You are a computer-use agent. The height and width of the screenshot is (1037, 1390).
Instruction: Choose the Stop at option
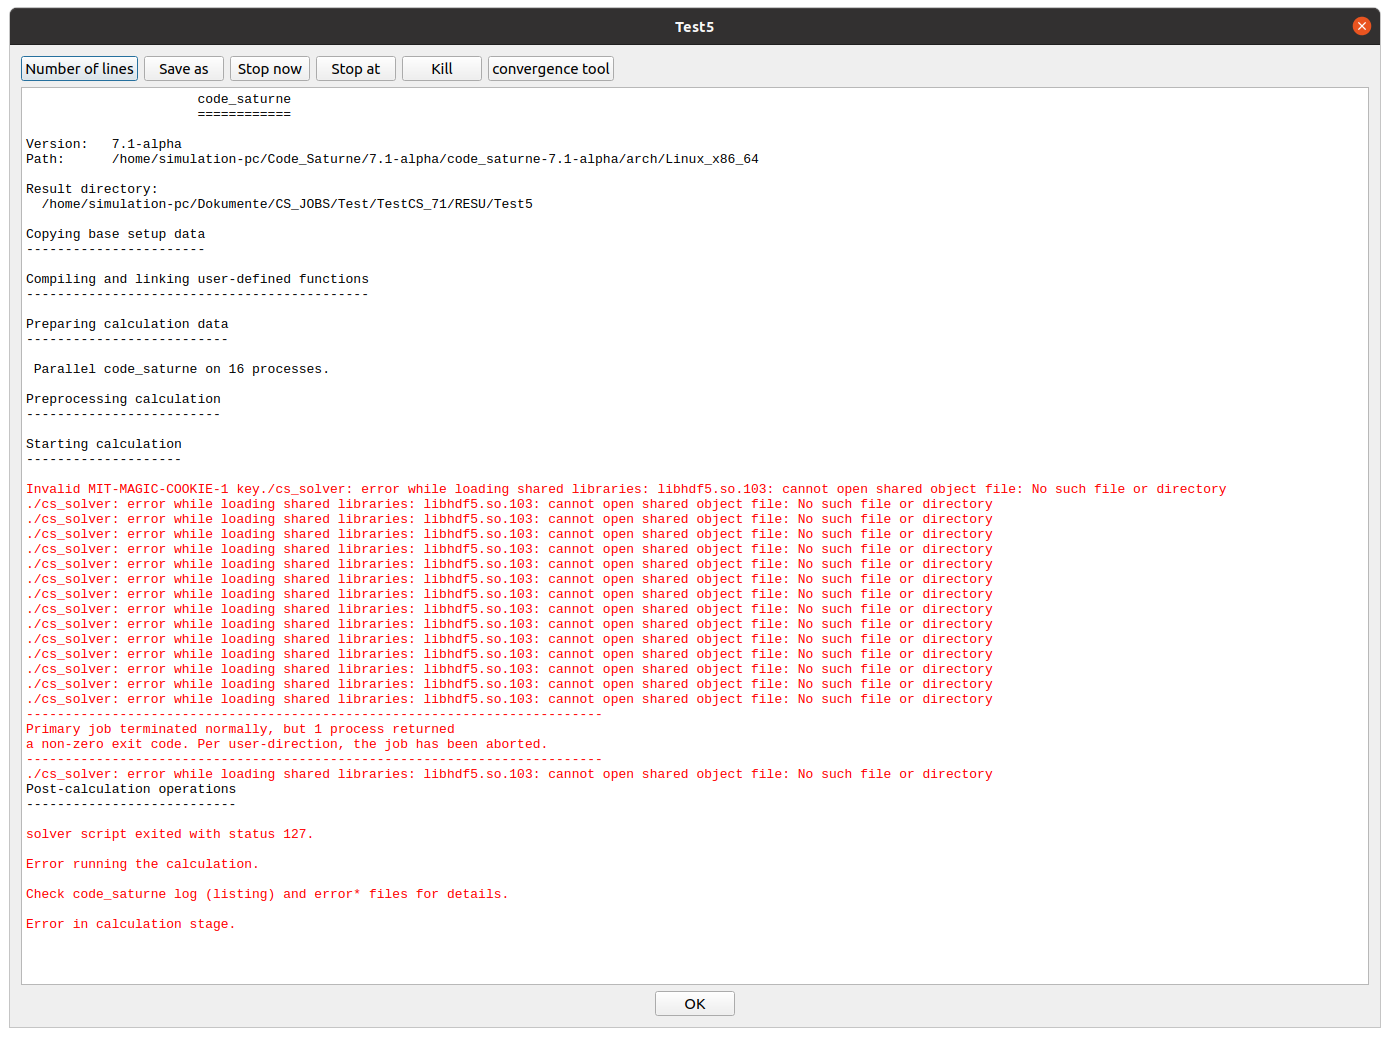pos(356,68)
